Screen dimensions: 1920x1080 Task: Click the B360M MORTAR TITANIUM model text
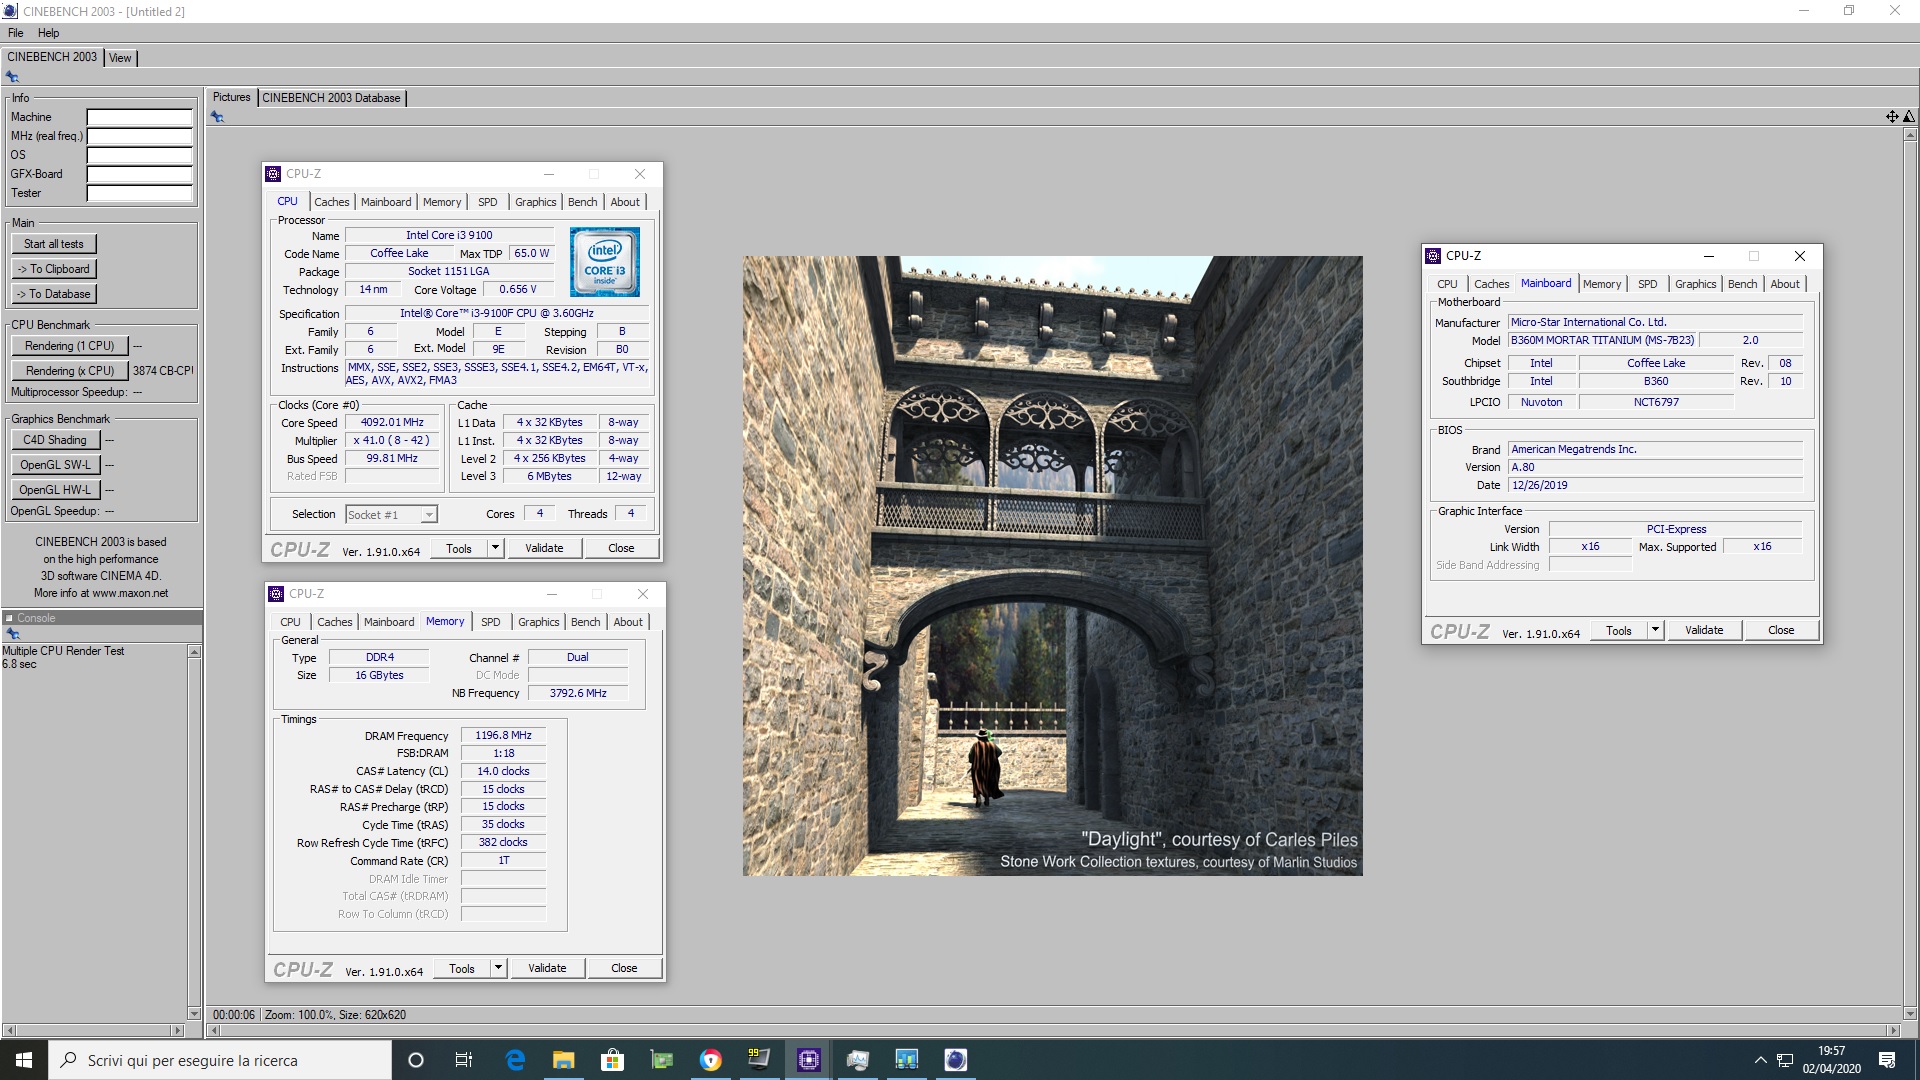pos(1602,340)
